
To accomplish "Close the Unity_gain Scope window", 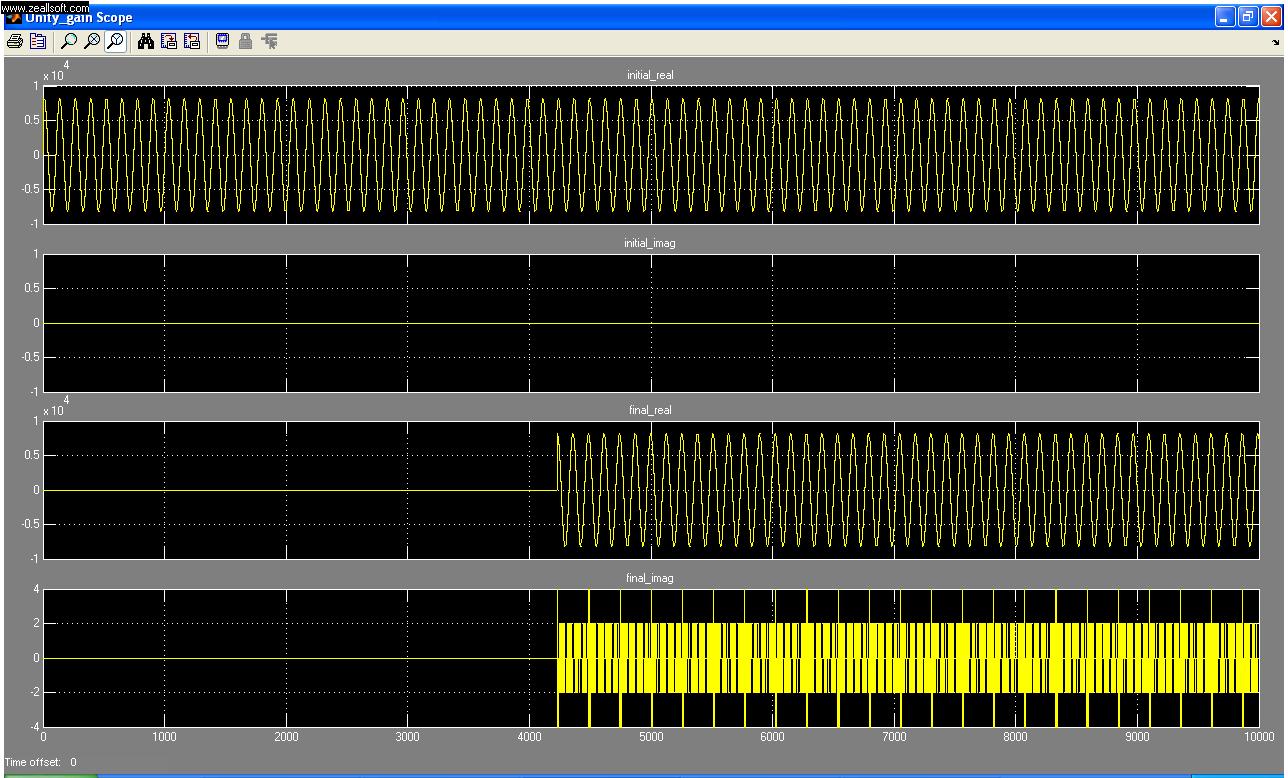I will coord(1271,17).
